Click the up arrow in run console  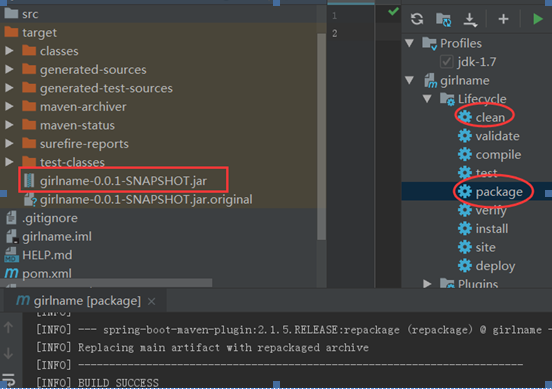pos(8,327)
